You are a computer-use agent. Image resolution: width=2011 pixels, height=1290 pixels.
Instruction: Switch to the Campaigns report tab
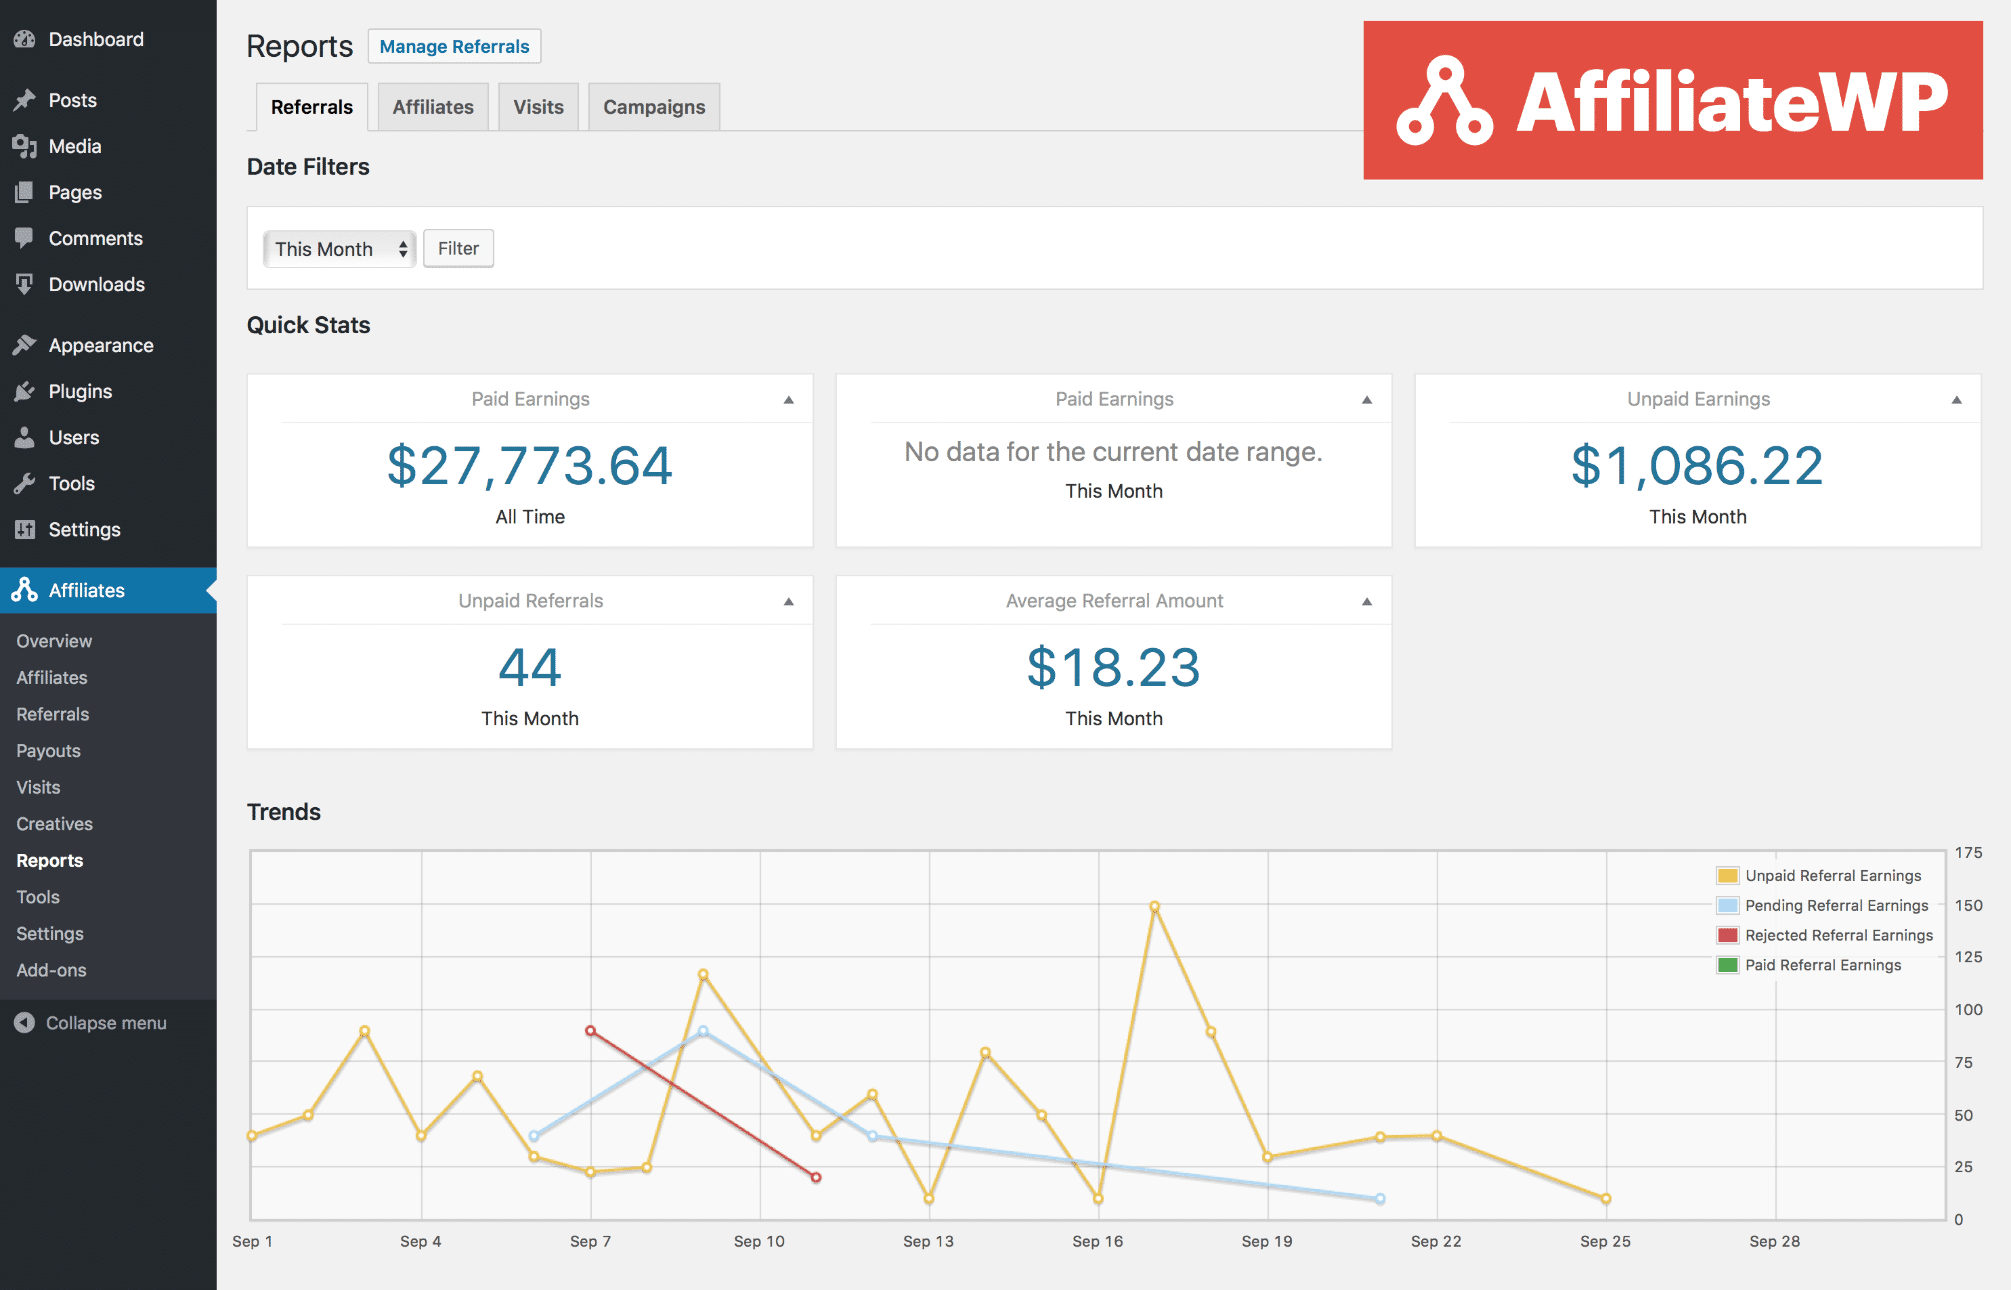[x=654, y=107]
